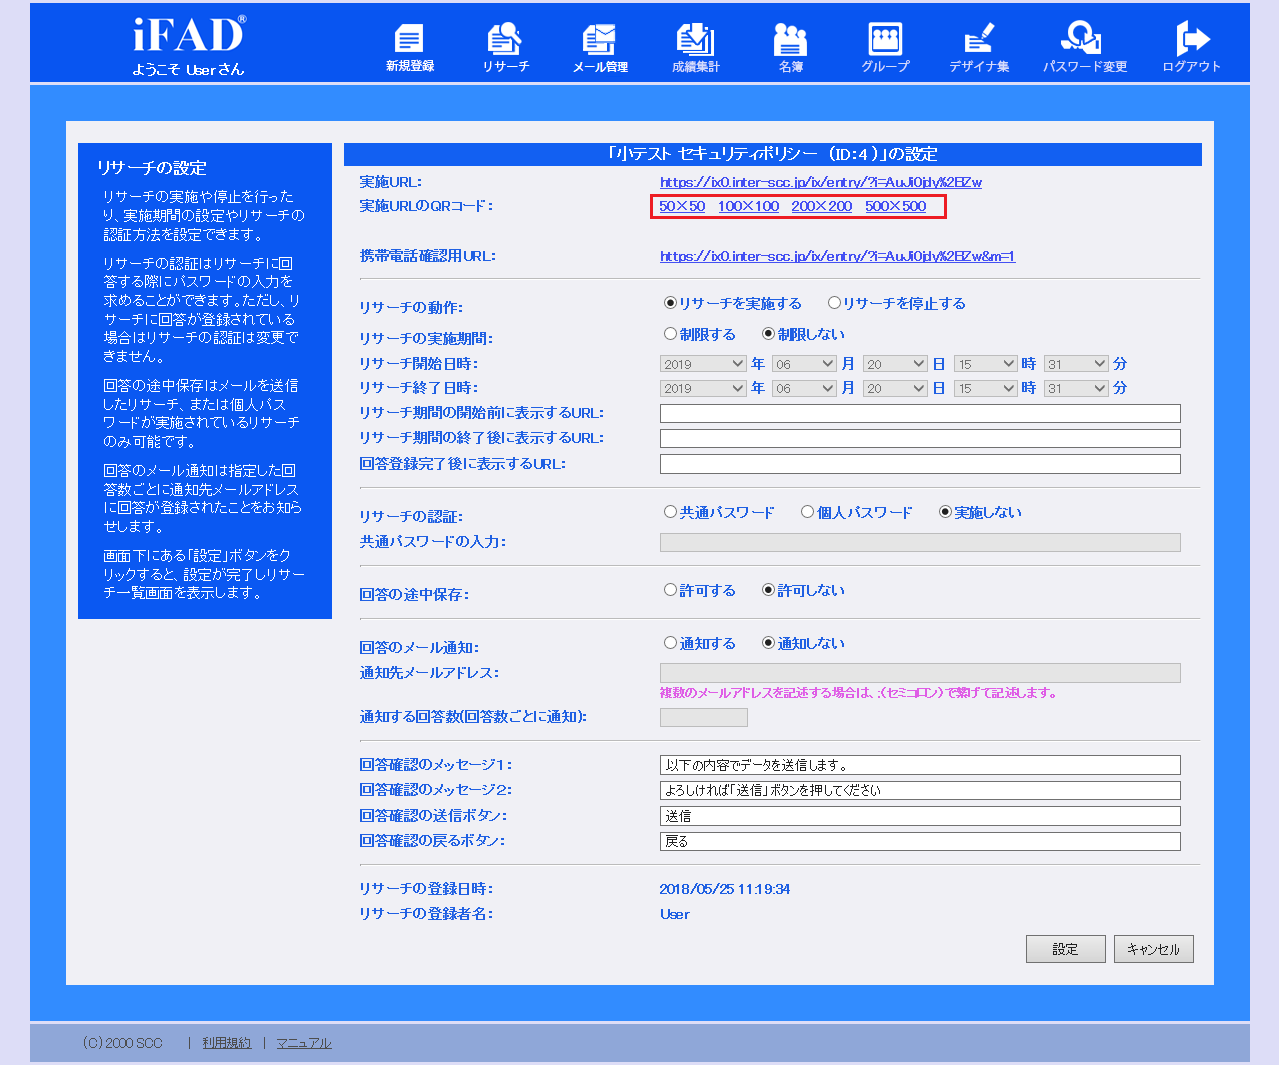Choose 個人パスワード authentication
Image resolution: width=1279 pixels, height=1065 pixels.
[x=807, y=512]
